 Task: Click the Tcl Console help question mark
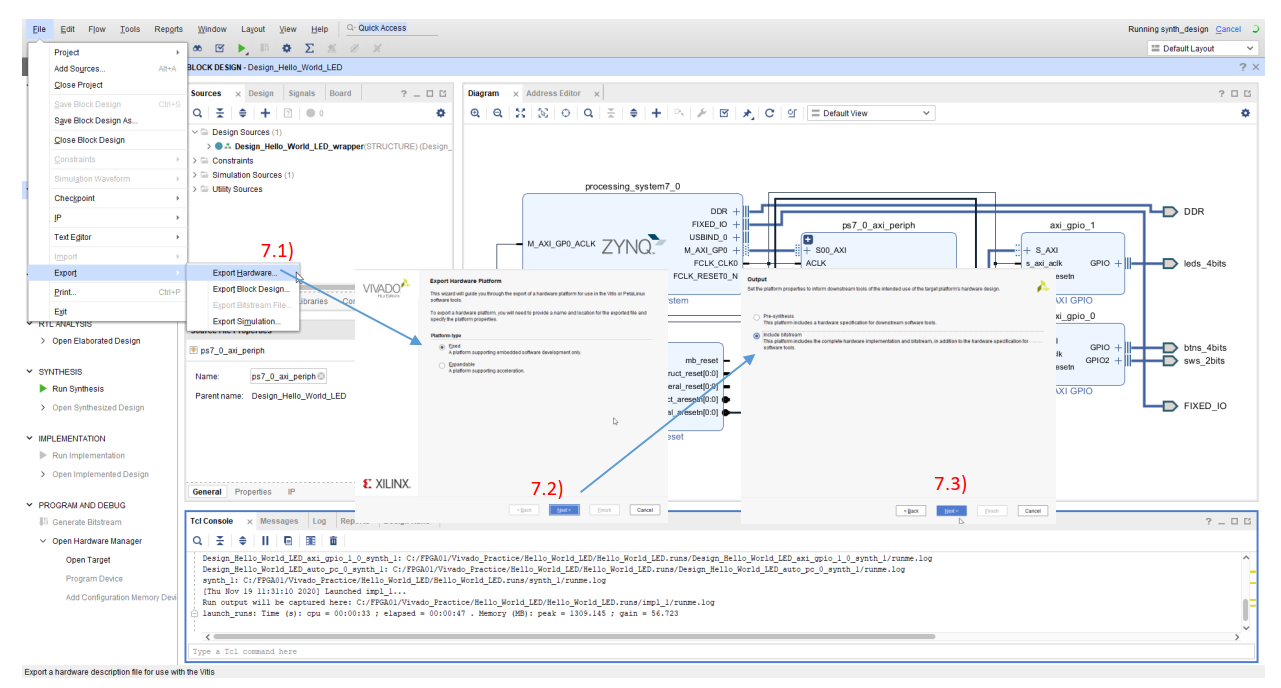pyautogui.click(x=1209, y=522)
